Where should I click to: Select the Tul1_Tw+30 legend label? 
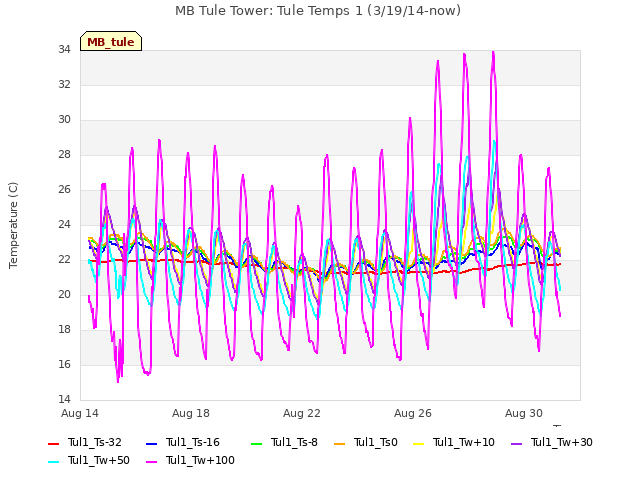(562, 442)
